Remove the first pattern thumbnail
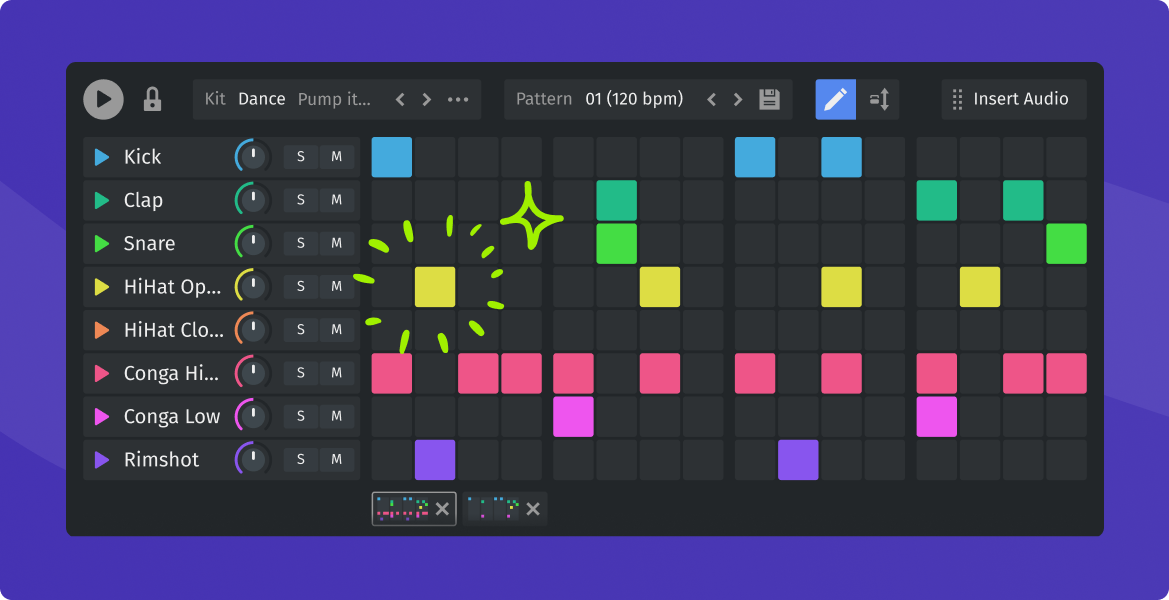The image size is (1169, 600). click(x=442, y=509)
